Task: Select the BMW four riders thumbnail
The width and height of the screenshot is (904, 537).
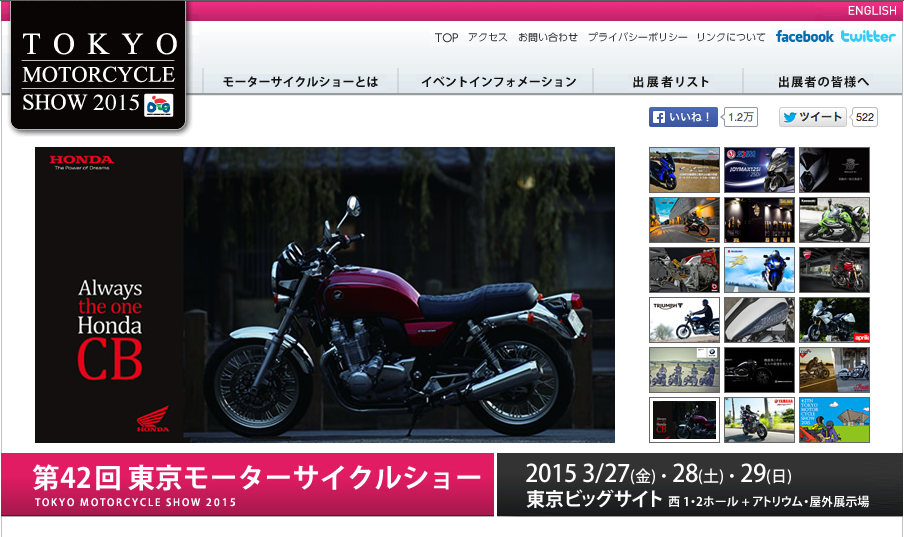Action: 684,370
